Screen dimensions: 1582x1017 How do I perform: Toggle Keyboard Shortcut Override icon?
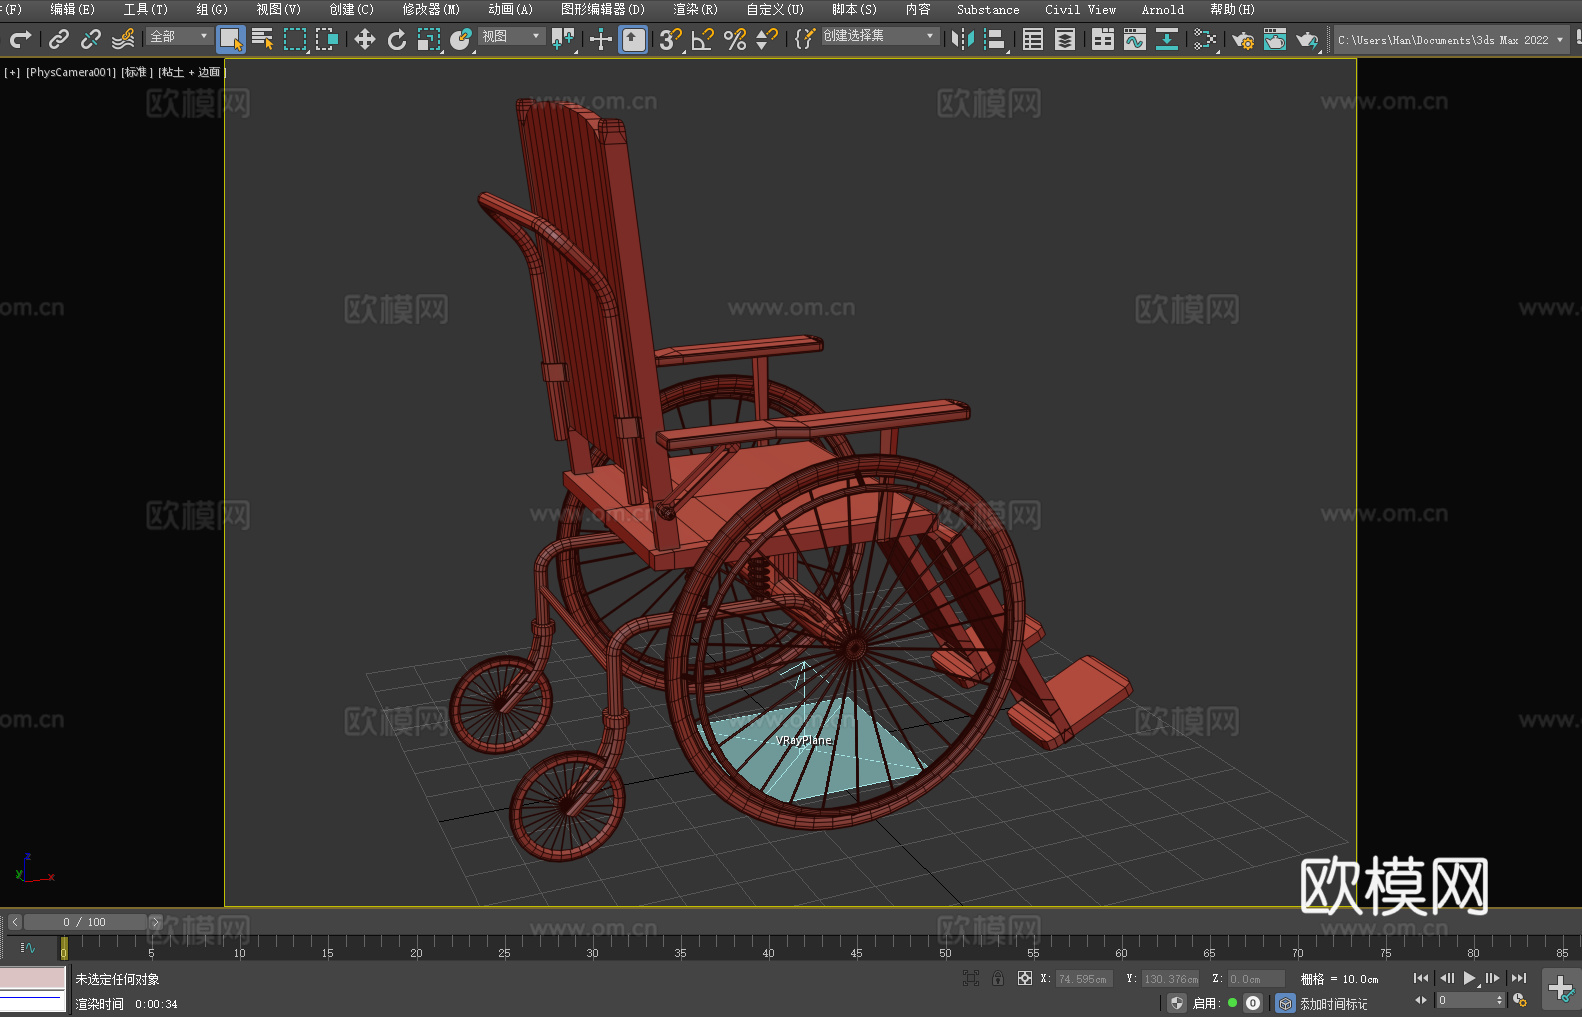(x=633, y=39)
